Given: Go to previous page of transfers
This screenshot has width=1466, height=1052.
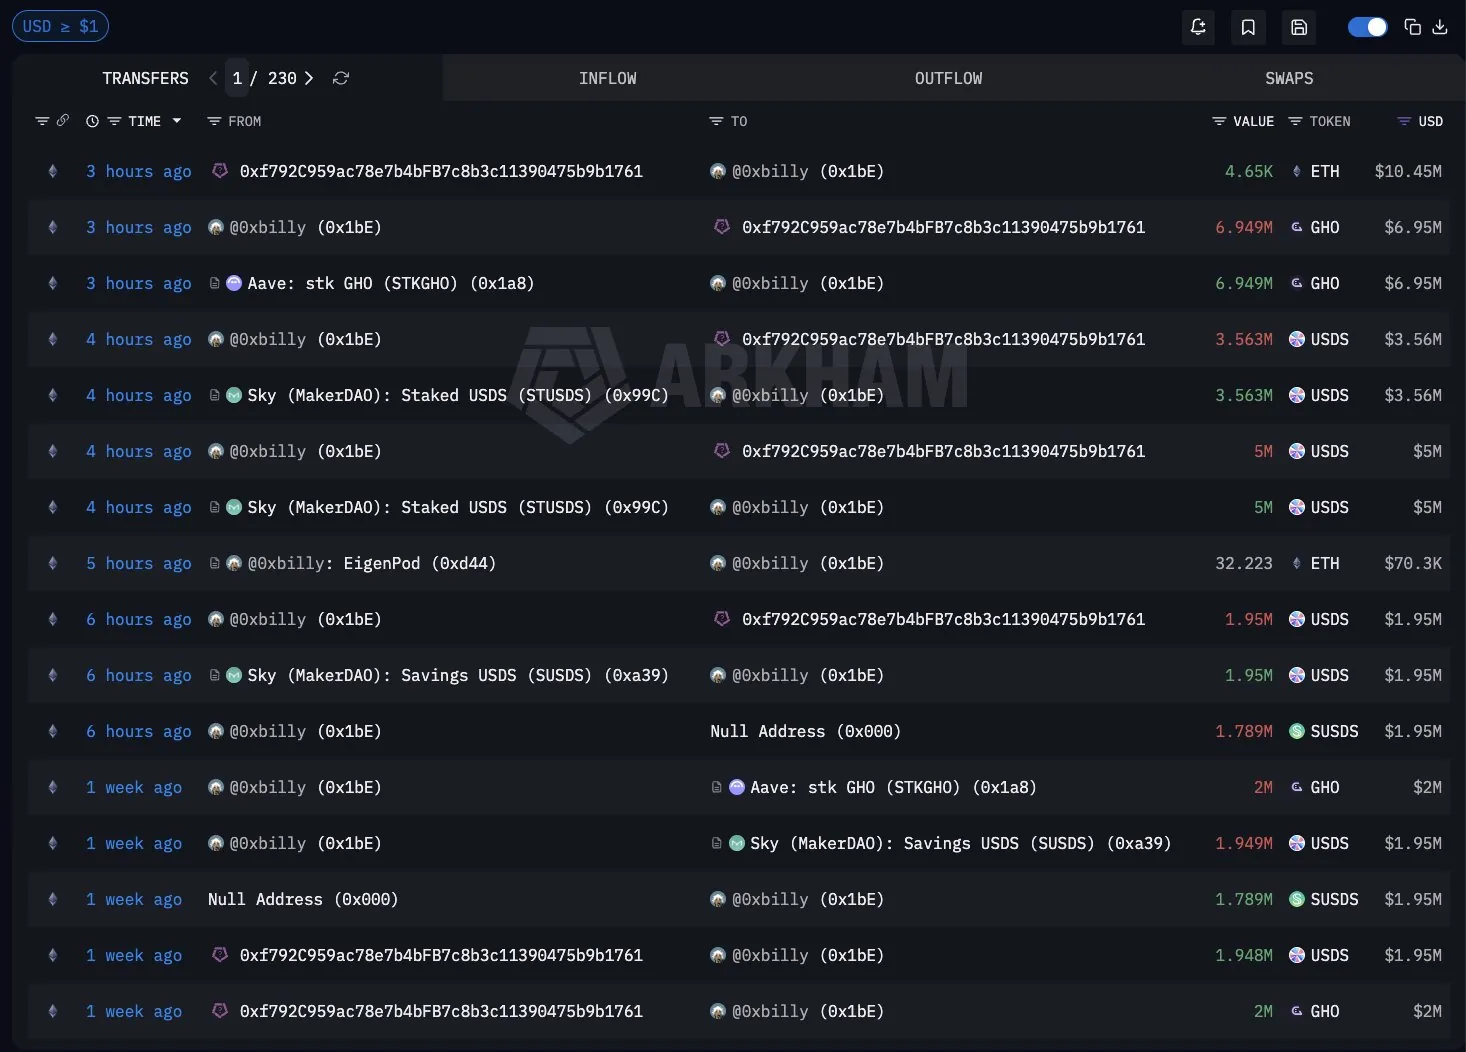Looking at the screenshot, I should point(213,78).
